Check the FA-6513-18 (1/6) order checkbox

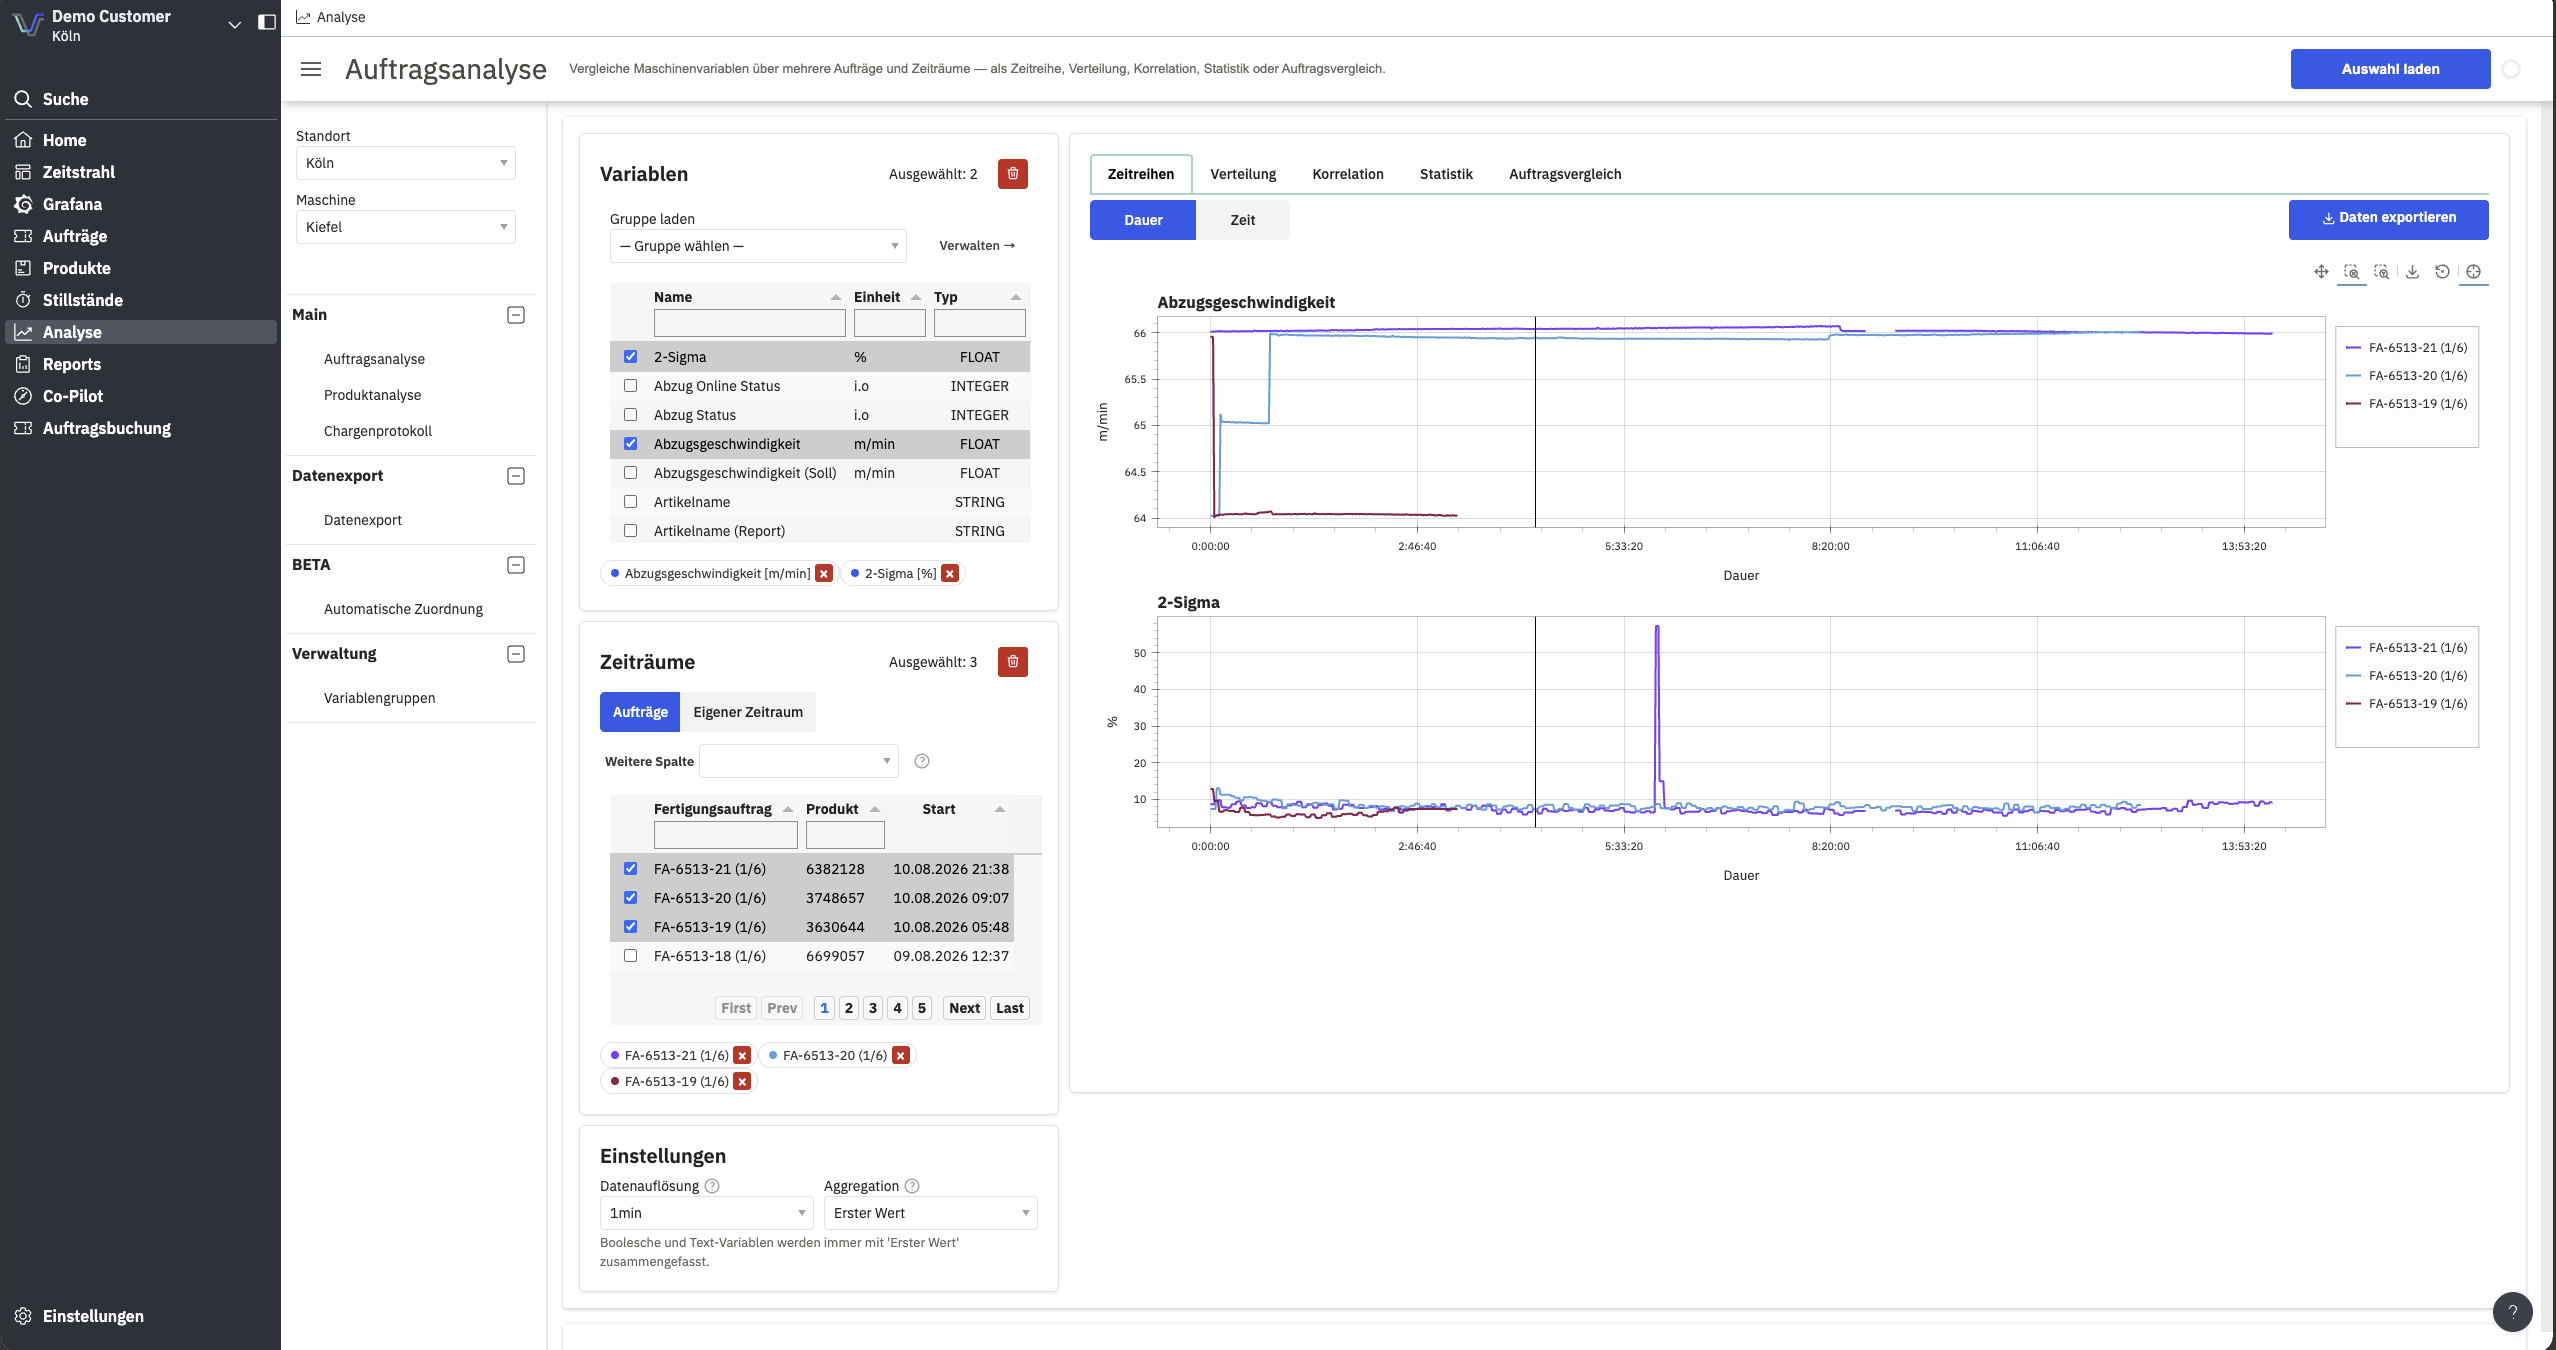pos(630,956)
